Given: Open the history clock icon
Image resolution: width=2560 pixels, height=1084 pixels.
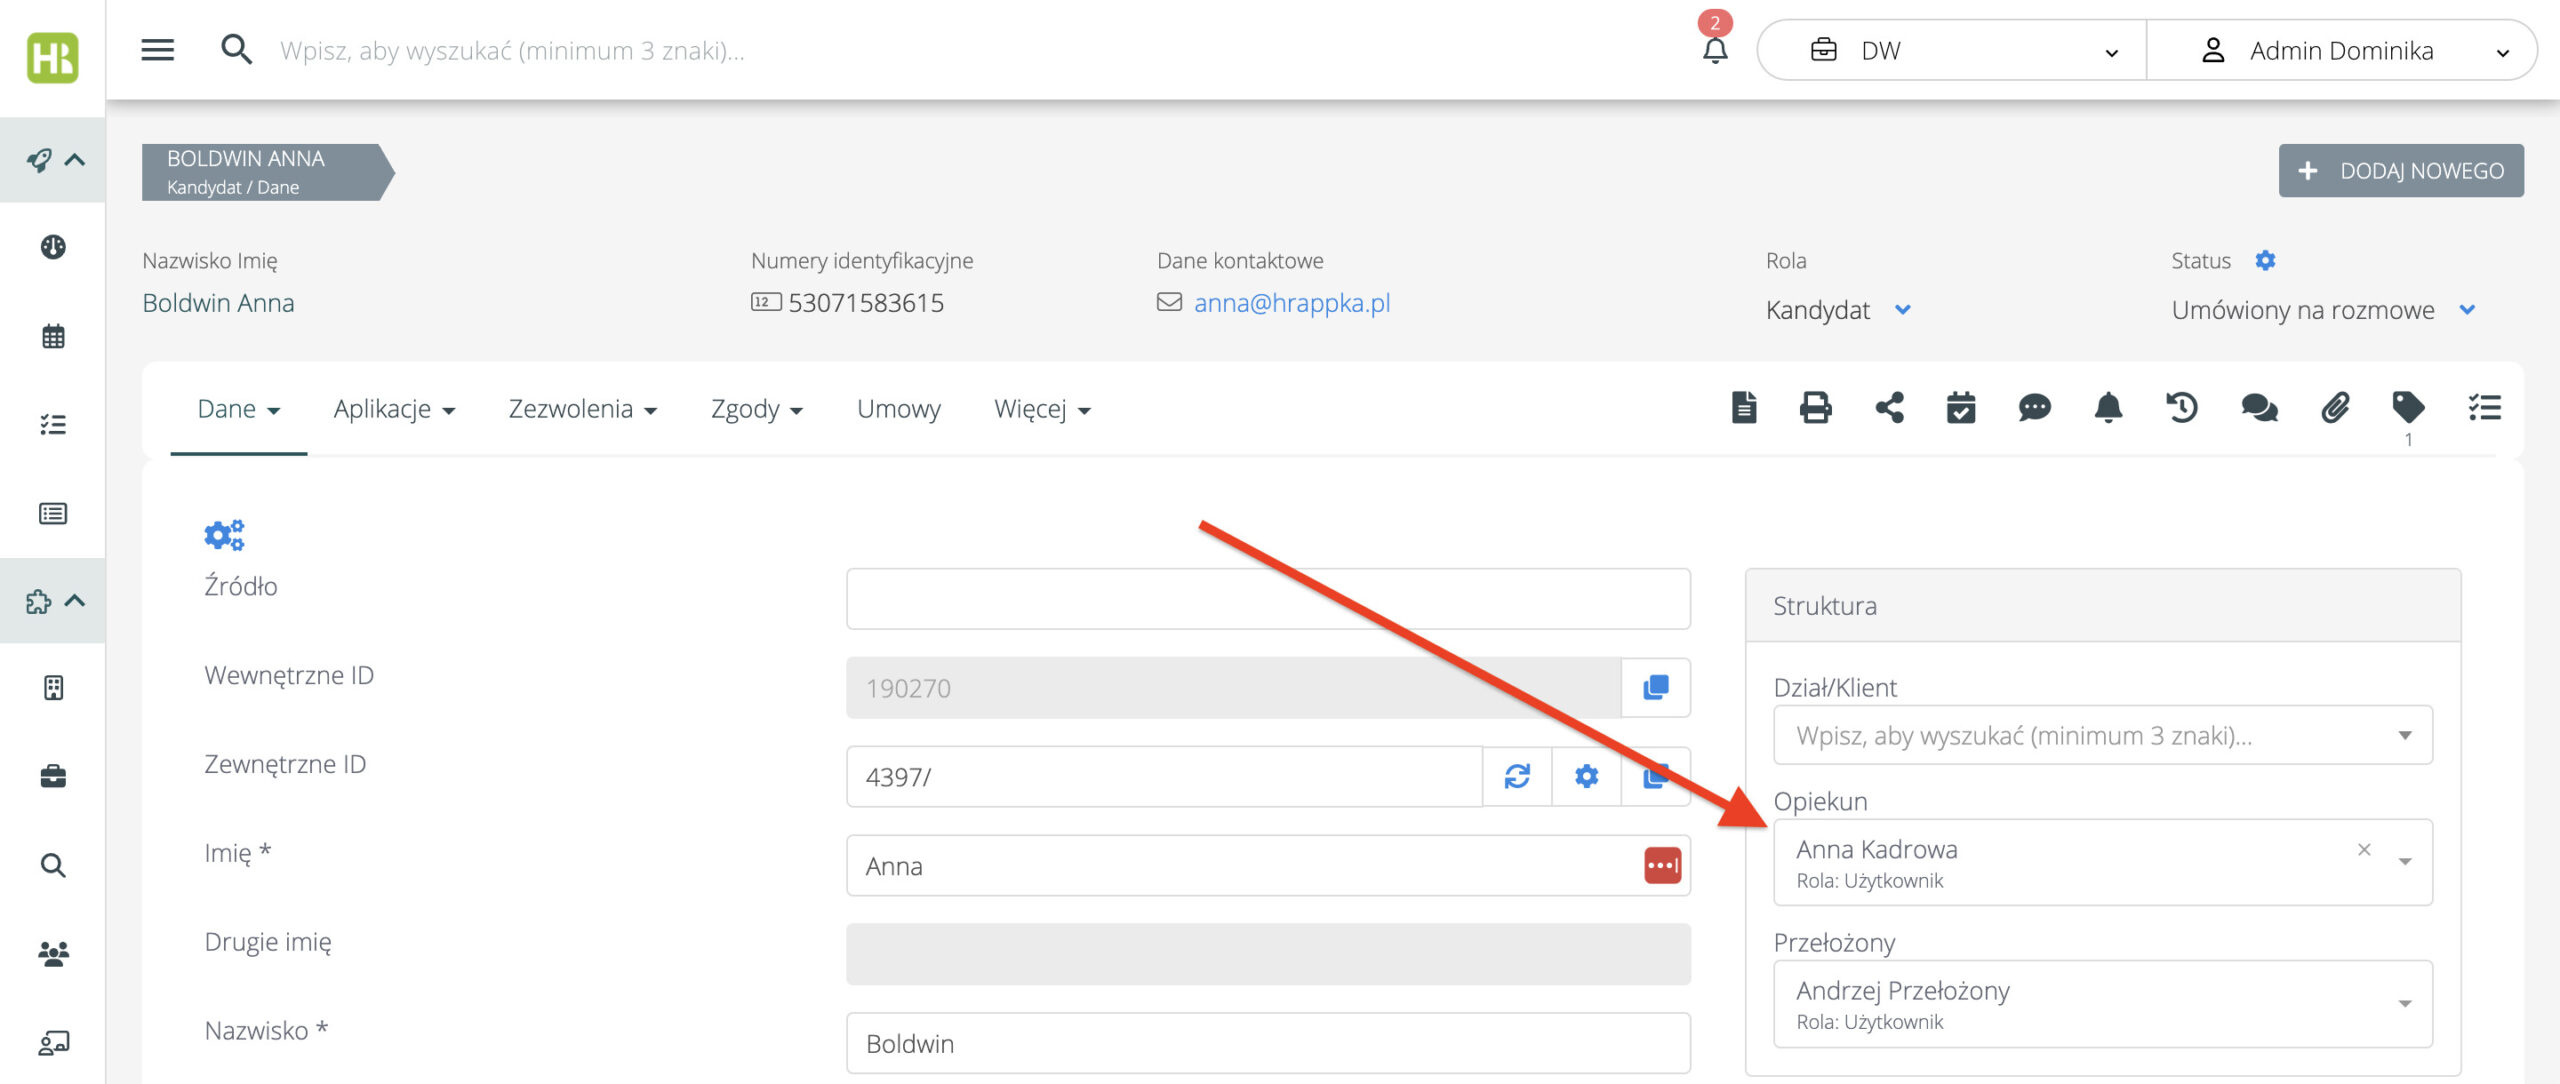Looking at the screenshot, I should tap(2182, 408).
